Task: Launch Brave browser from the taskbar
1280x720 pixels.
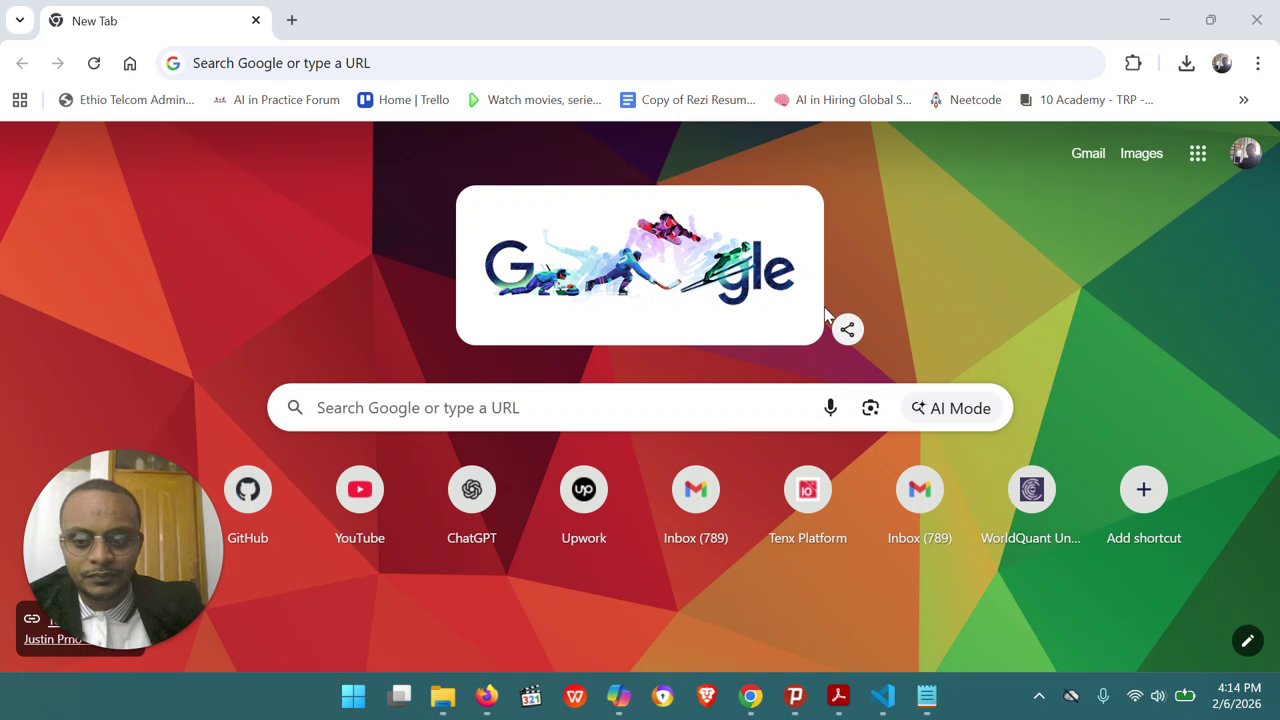Action: point(707,696)
